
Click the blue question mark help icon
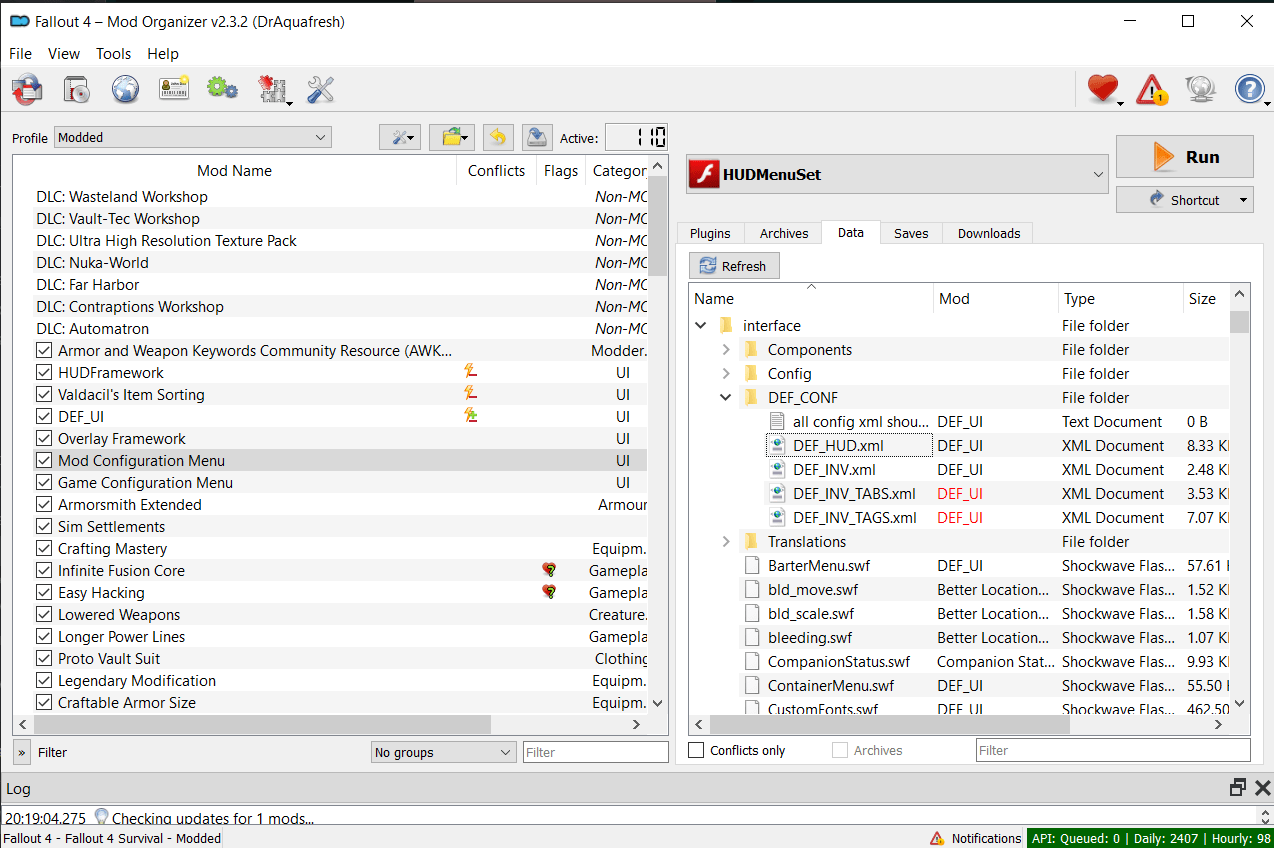tap(1250, 90)
